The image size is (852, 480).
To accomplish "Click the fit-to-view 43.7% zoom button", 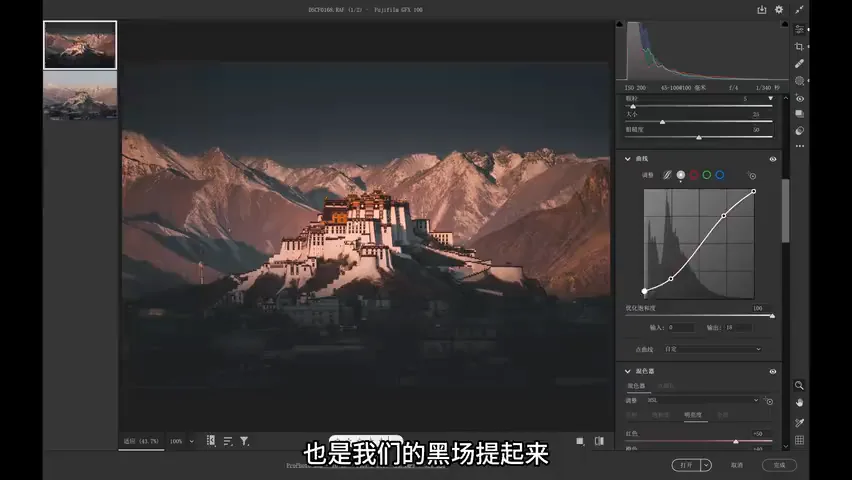I will click(141, 441).
